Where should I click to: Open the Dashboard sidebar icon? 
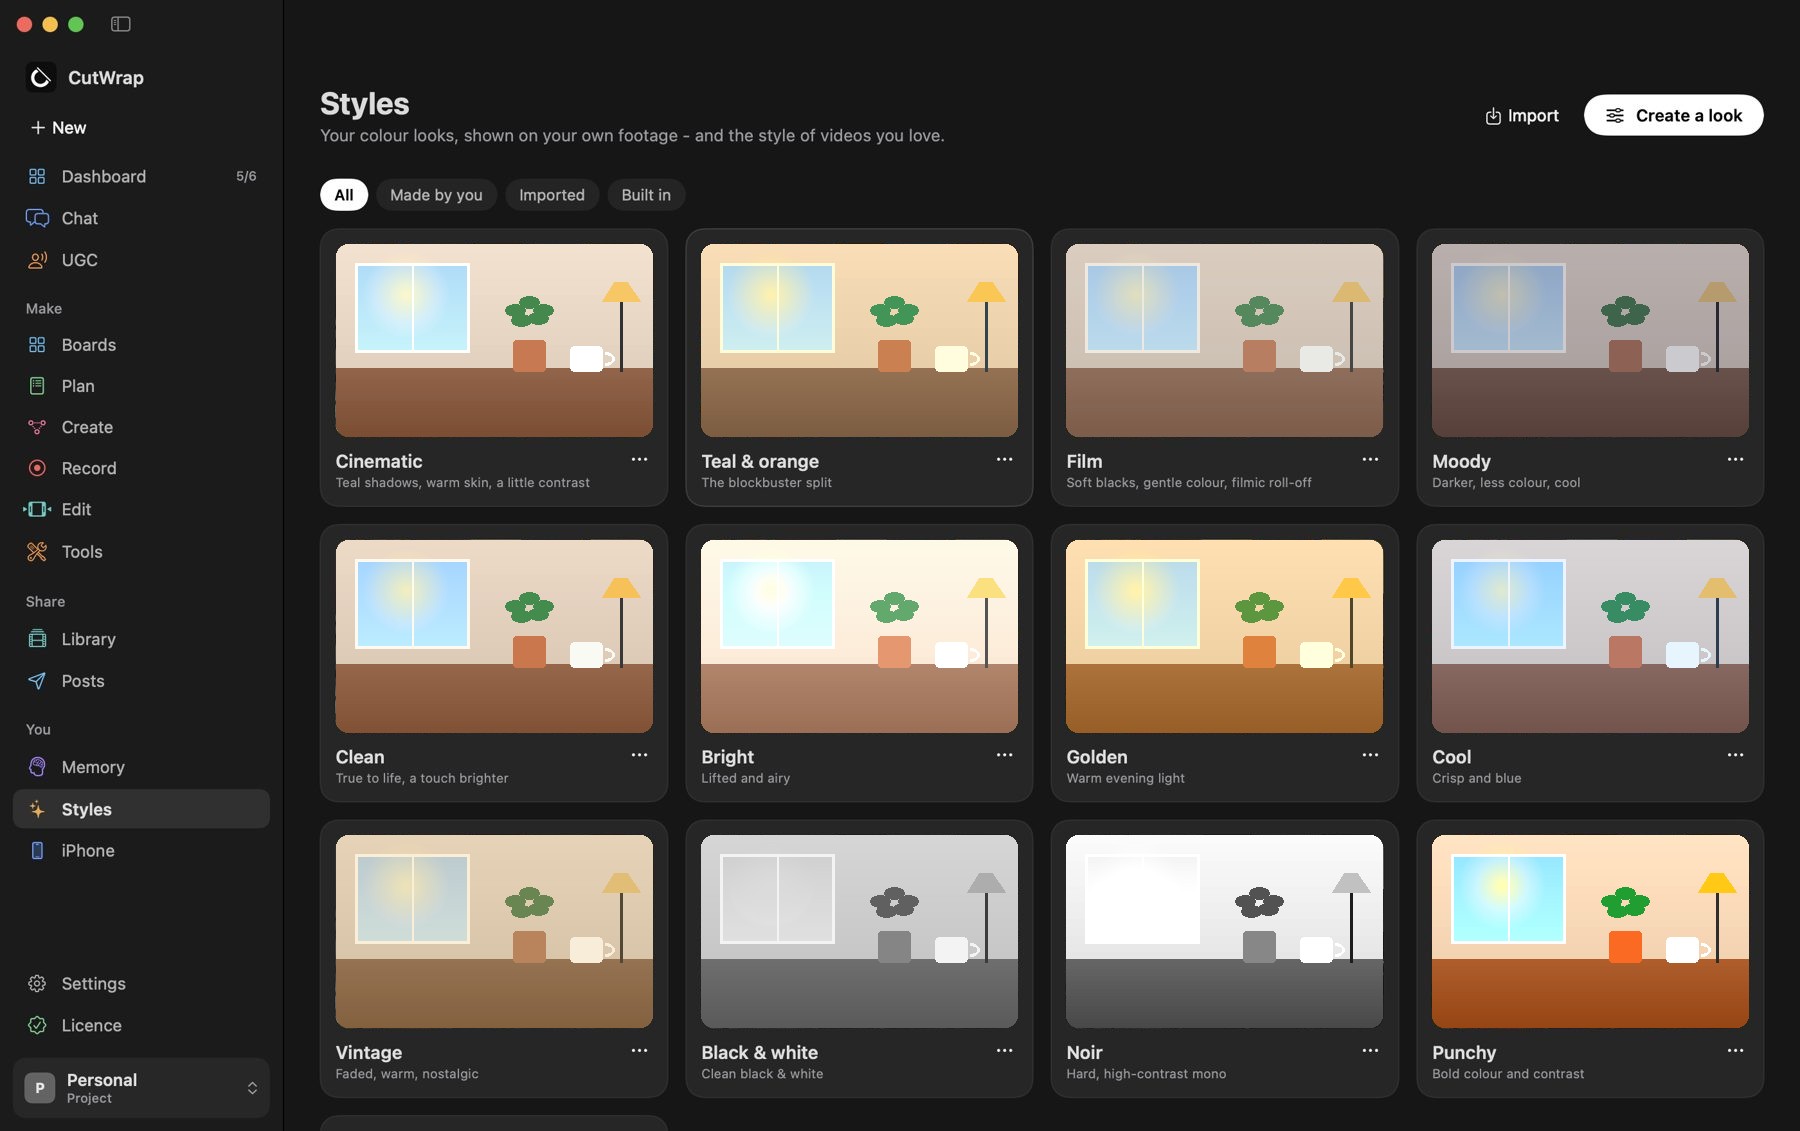pyautogui.click(x=37, y=176)
